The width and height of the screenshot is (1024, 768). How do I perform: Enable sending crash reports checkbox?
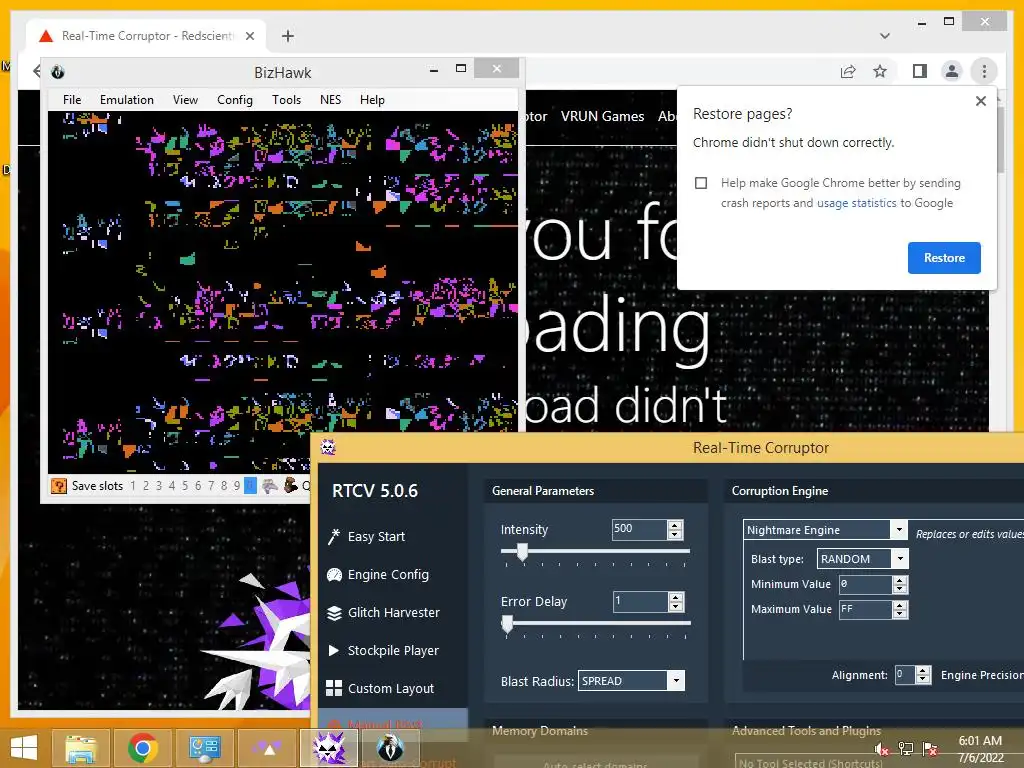pyautogui.click(x=701, y=183)
